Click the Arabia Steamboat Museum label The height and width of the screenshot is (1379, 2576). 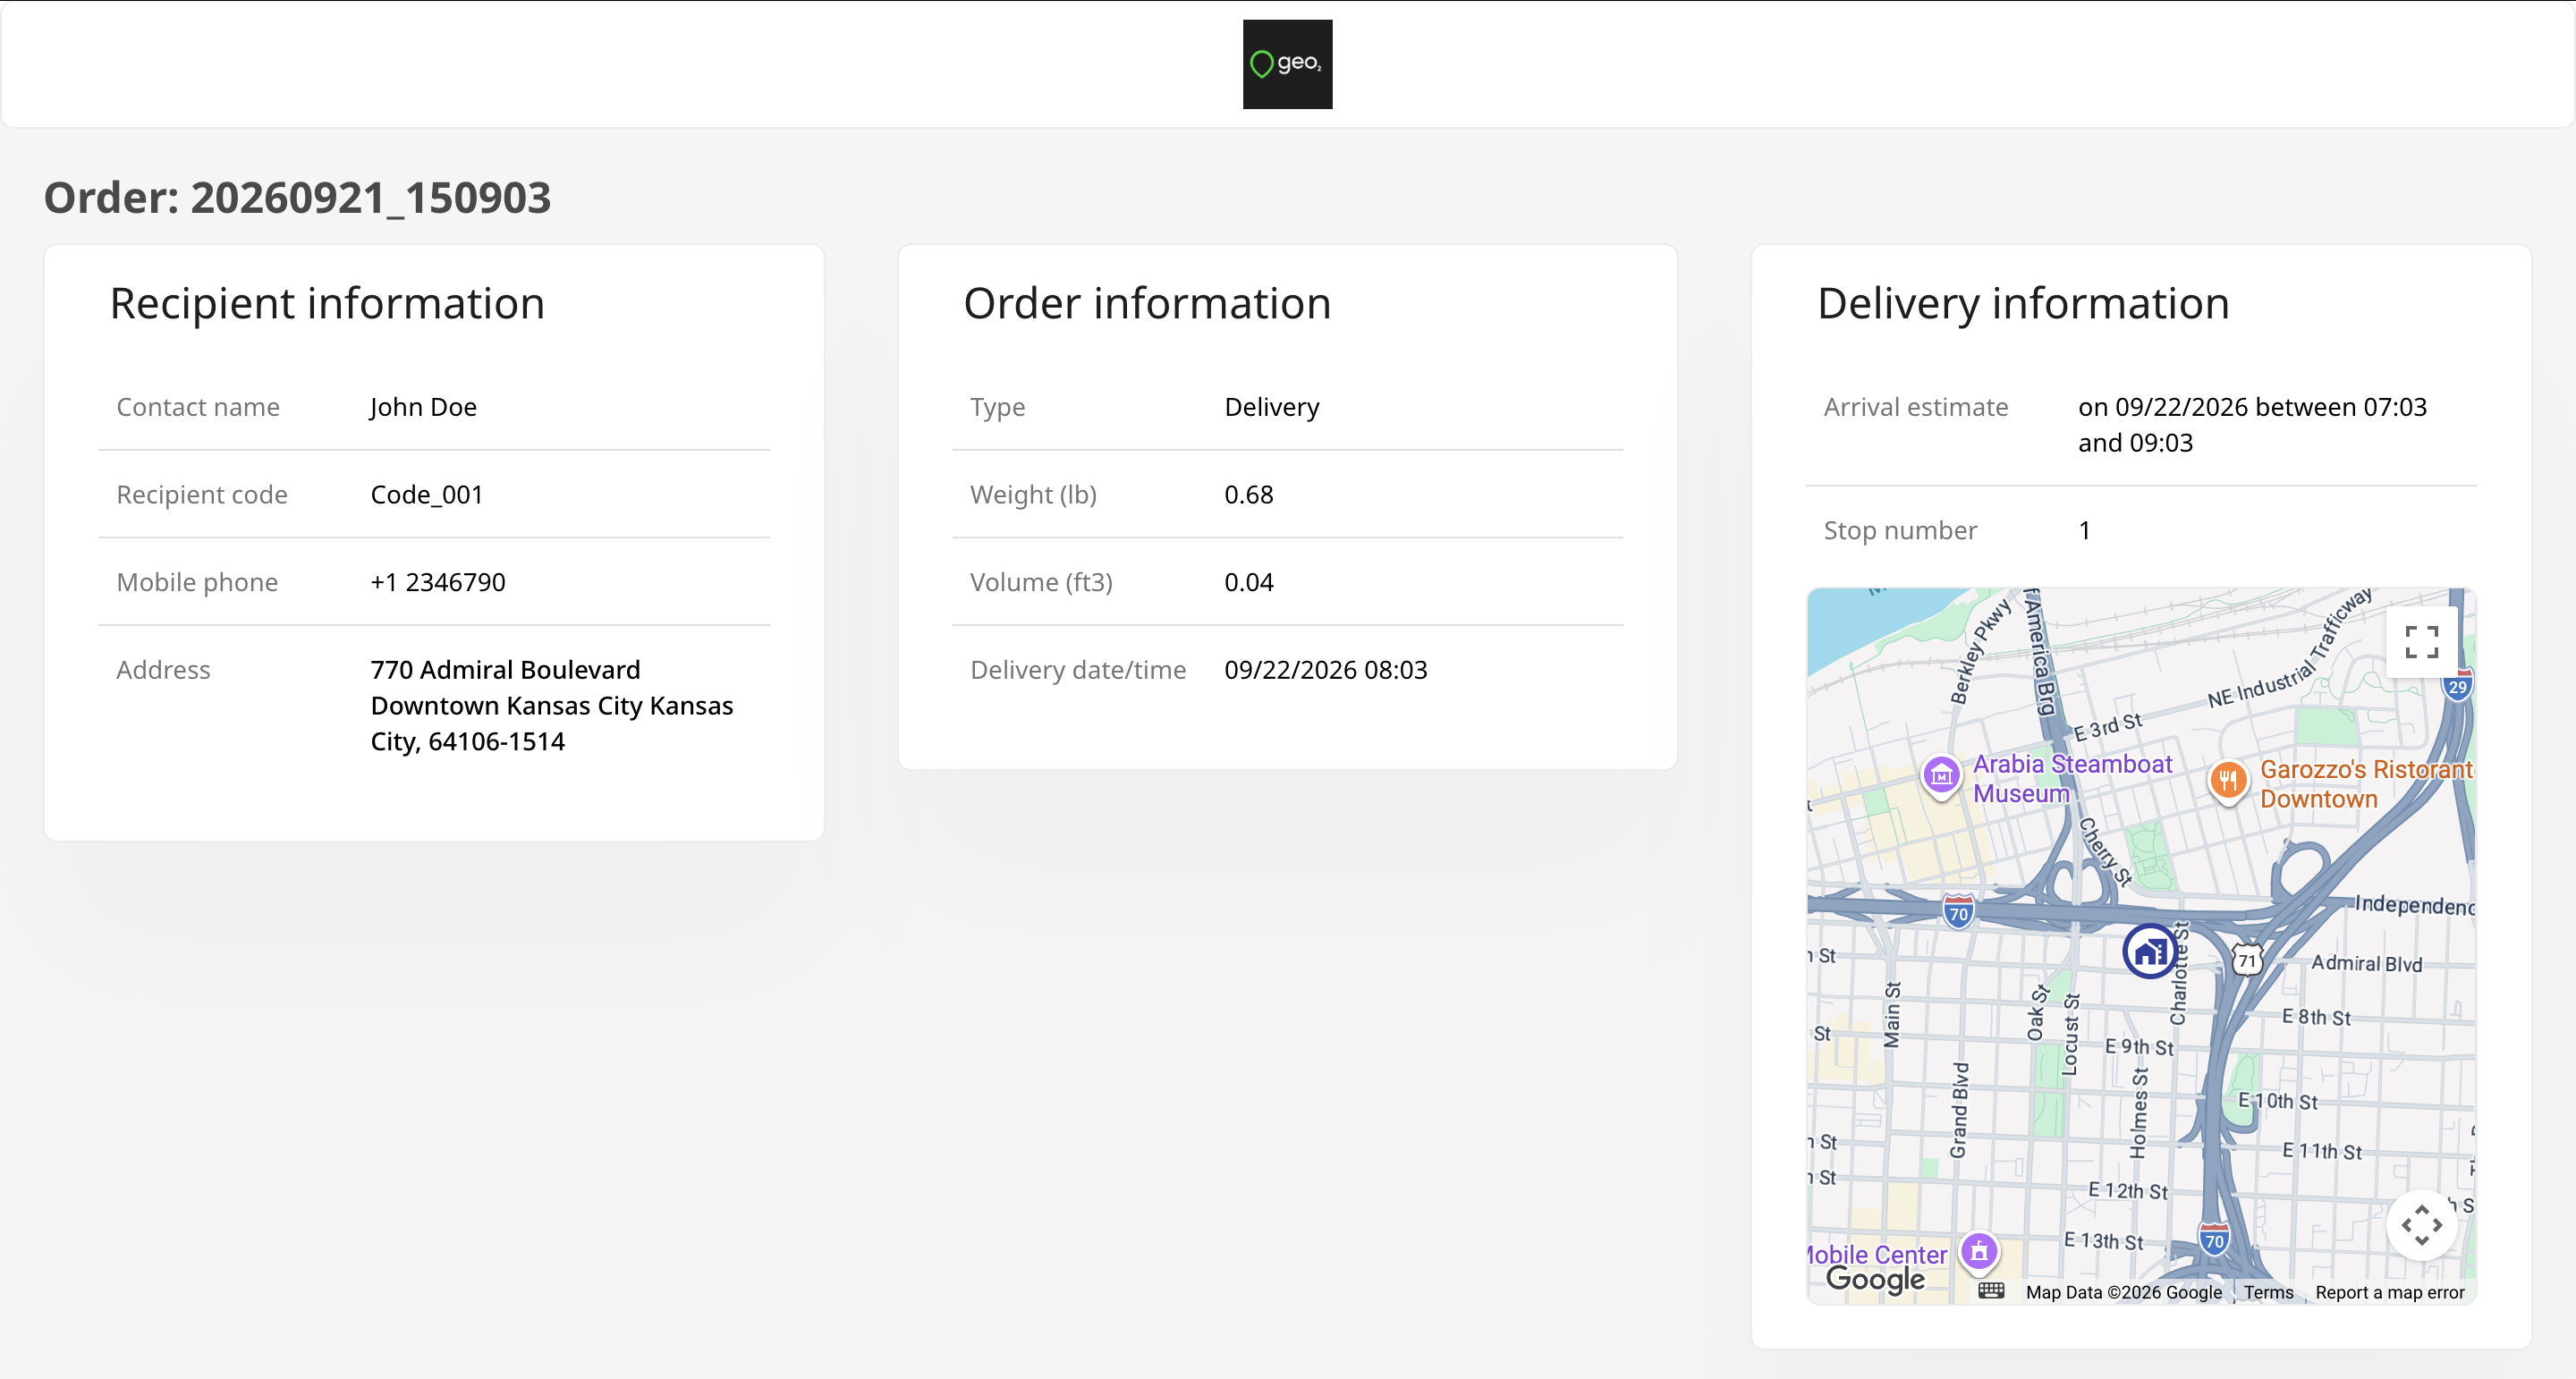[2071, 778]
